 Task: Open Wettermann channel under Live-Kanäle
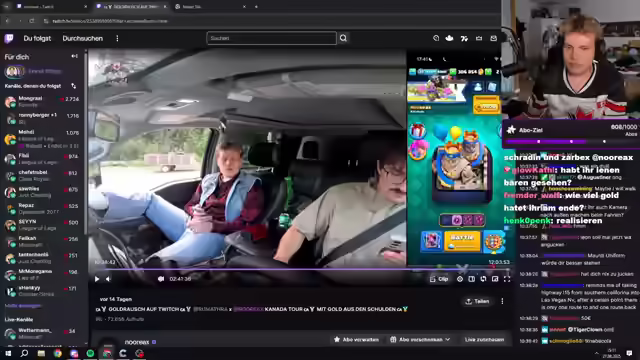click(x=42, y=333)
